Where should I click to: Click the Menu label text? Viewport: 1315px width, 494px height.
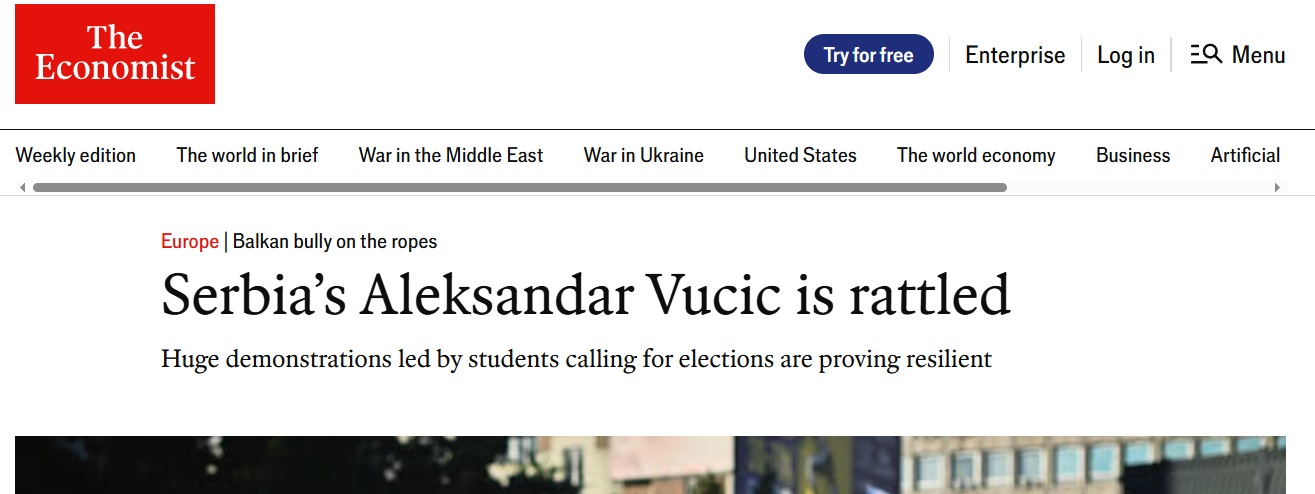(1259, 55)
